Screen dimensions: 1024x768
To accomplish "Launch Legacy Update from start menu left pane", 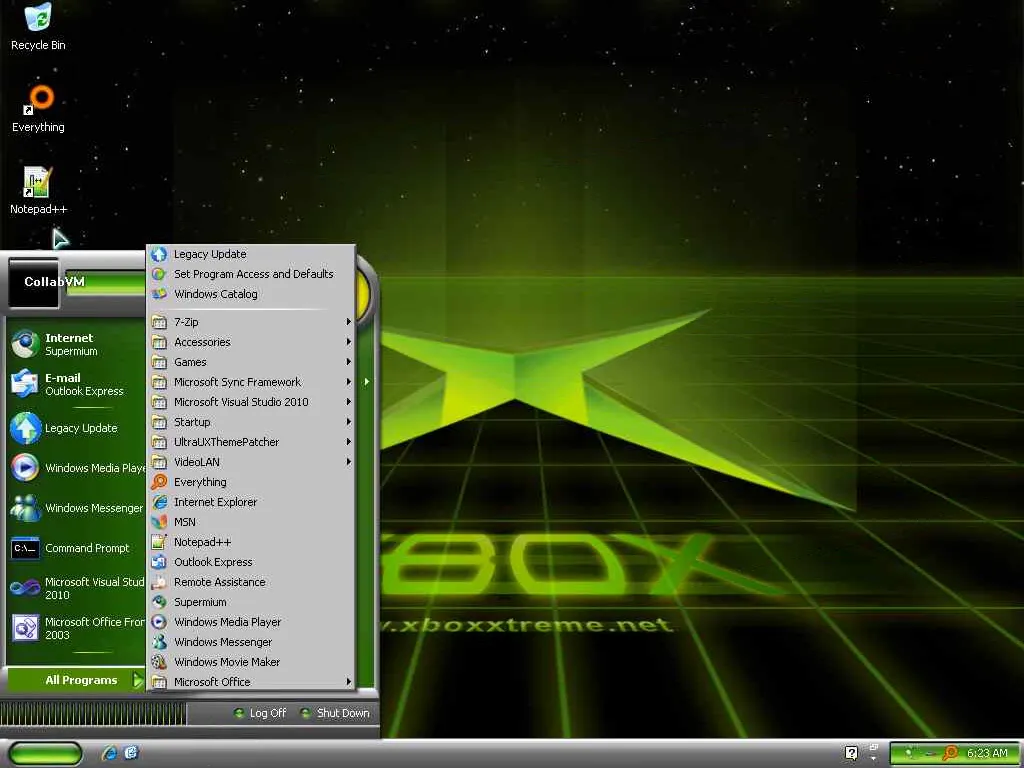I will (76, 428).
